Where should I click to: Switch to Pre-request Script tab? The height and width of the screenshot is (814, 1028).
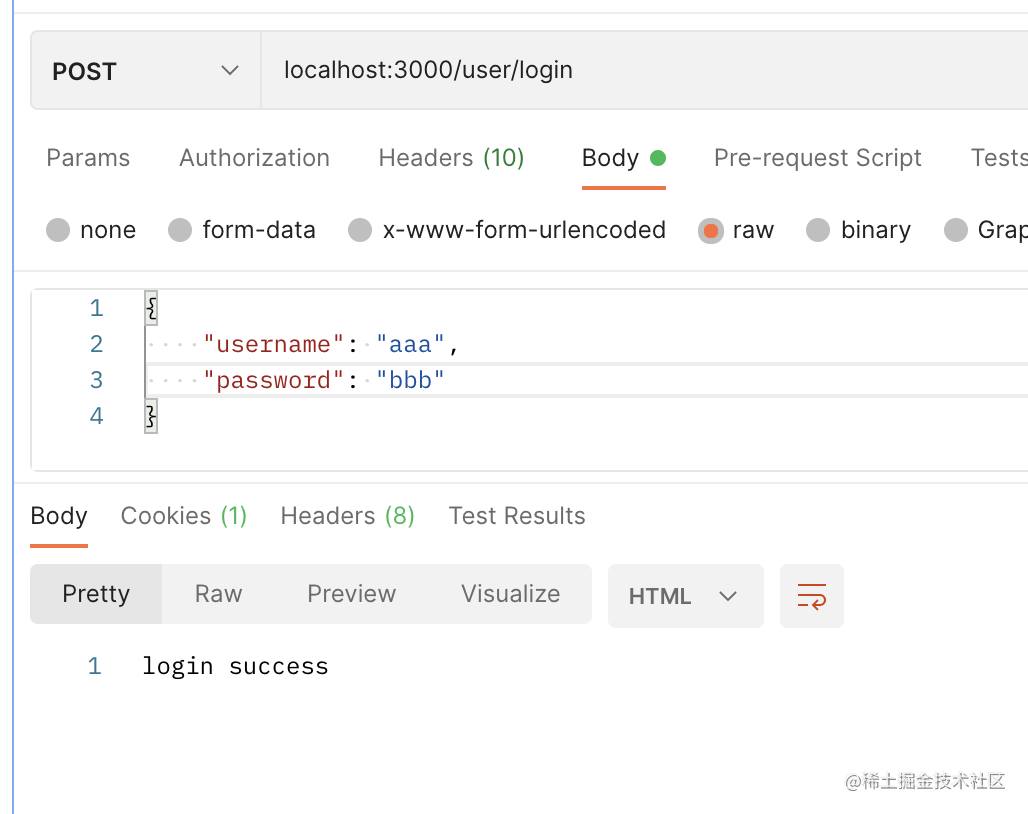click(817, 158)
